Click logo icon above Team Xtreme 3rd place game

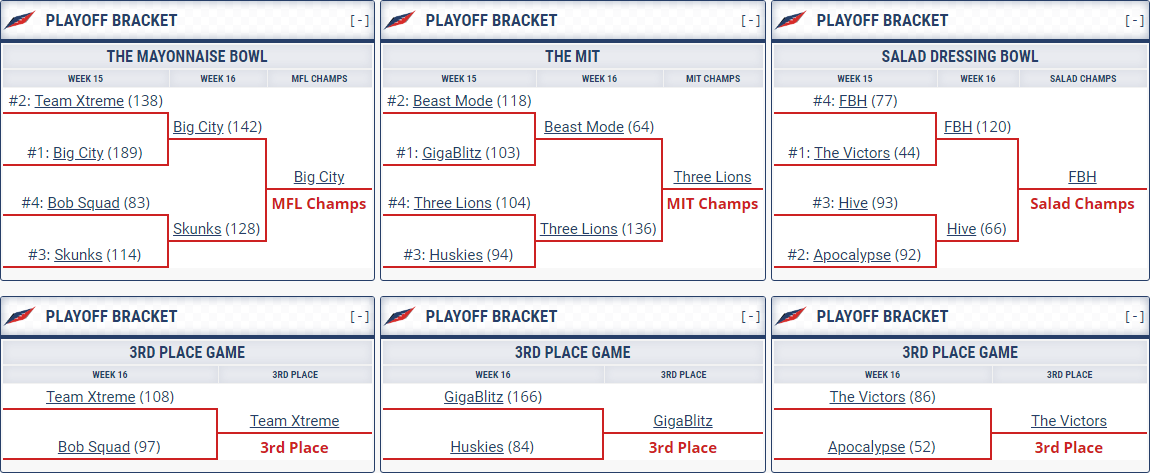click(x=21, y=316)
